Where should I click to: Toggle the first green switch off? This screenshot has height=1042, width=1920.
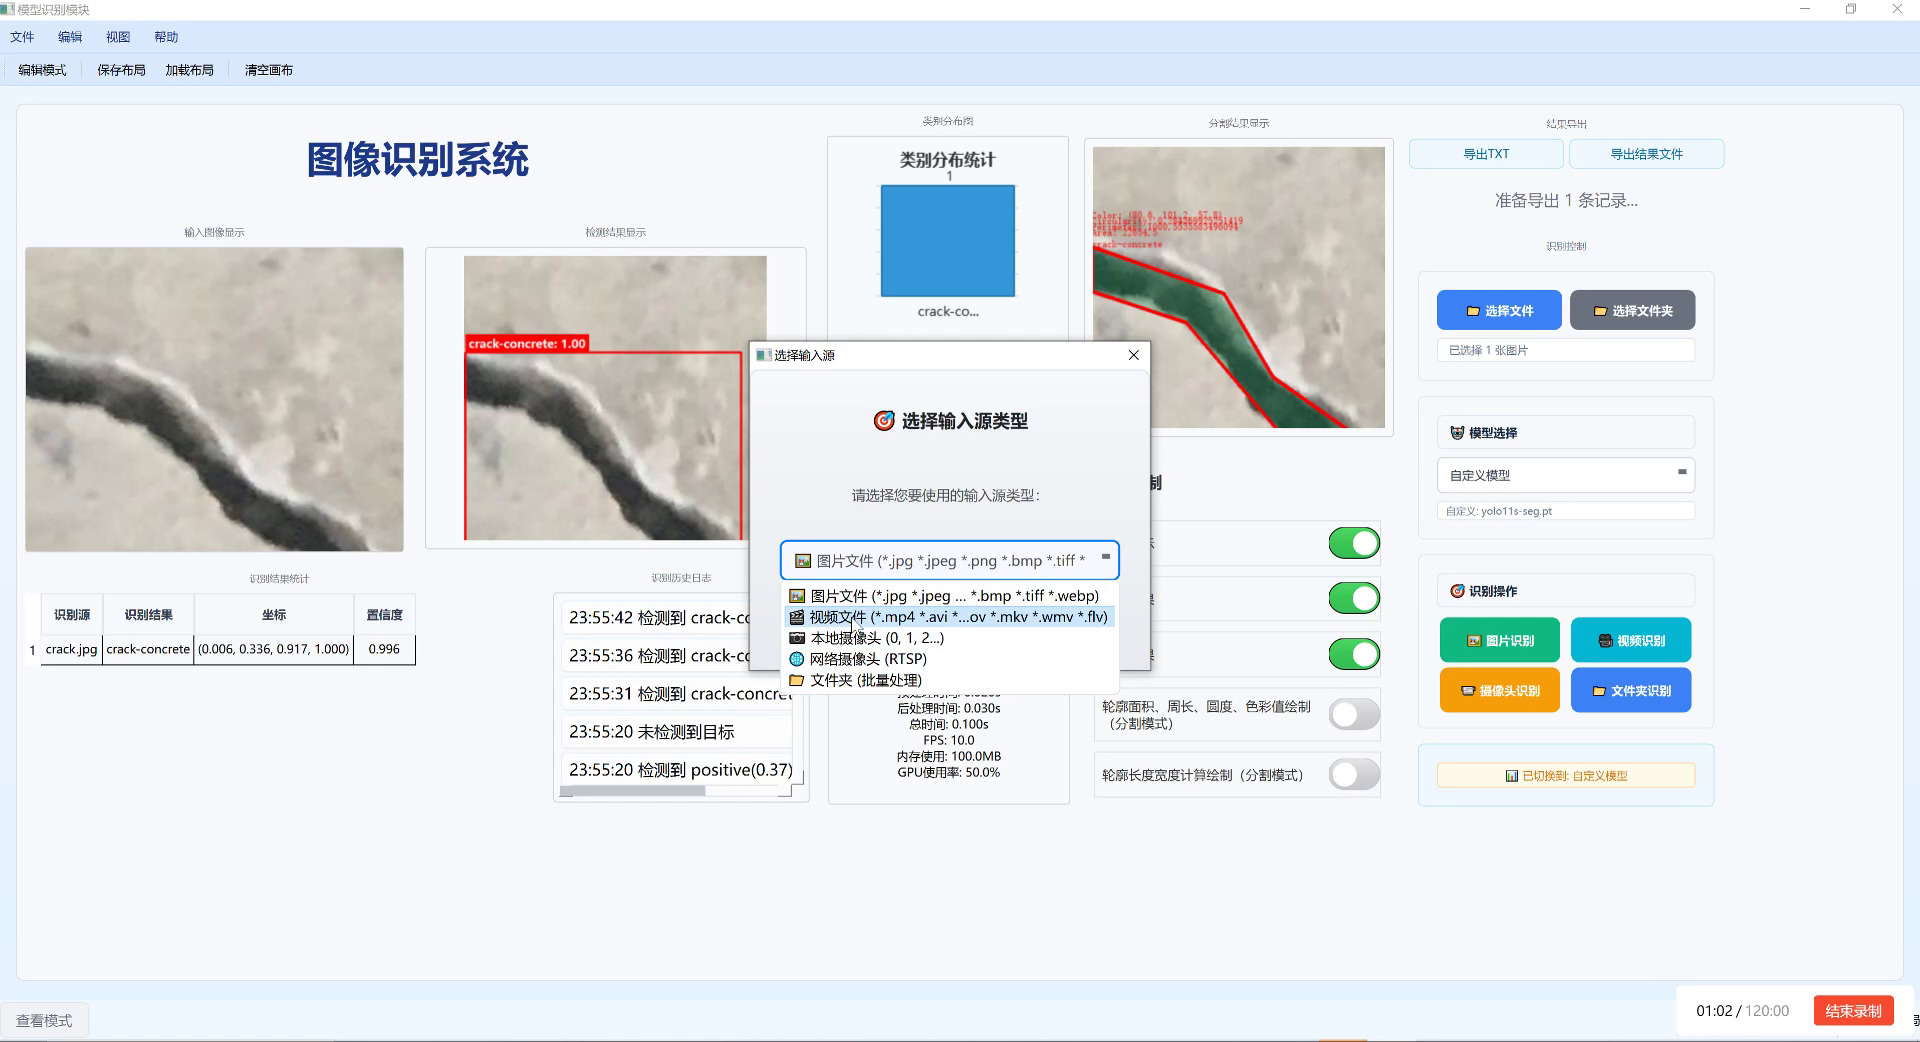(1354, 543)
